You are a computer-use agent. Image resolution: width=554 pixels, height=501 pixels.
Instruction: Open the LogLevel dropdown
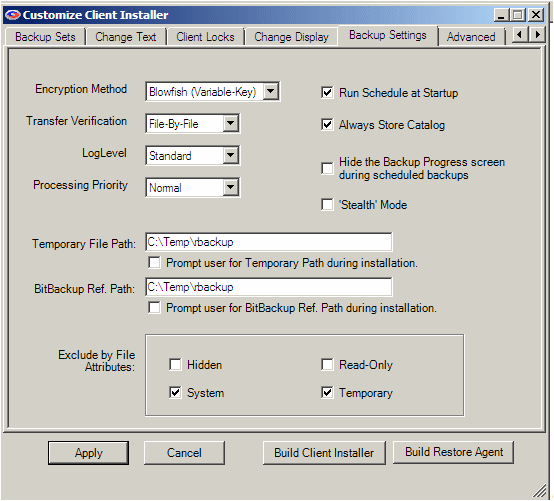(231, 155)
